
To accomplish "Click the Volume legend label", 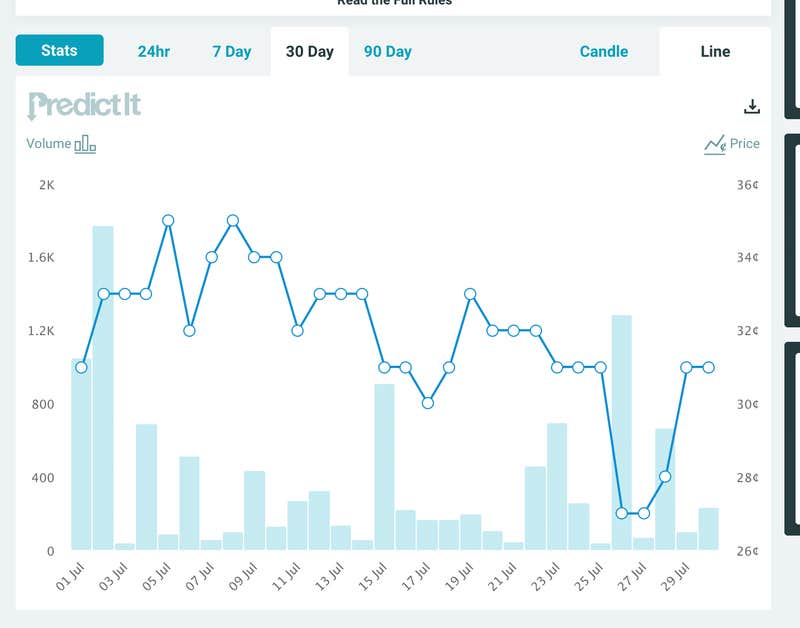I will pos(48,144).
